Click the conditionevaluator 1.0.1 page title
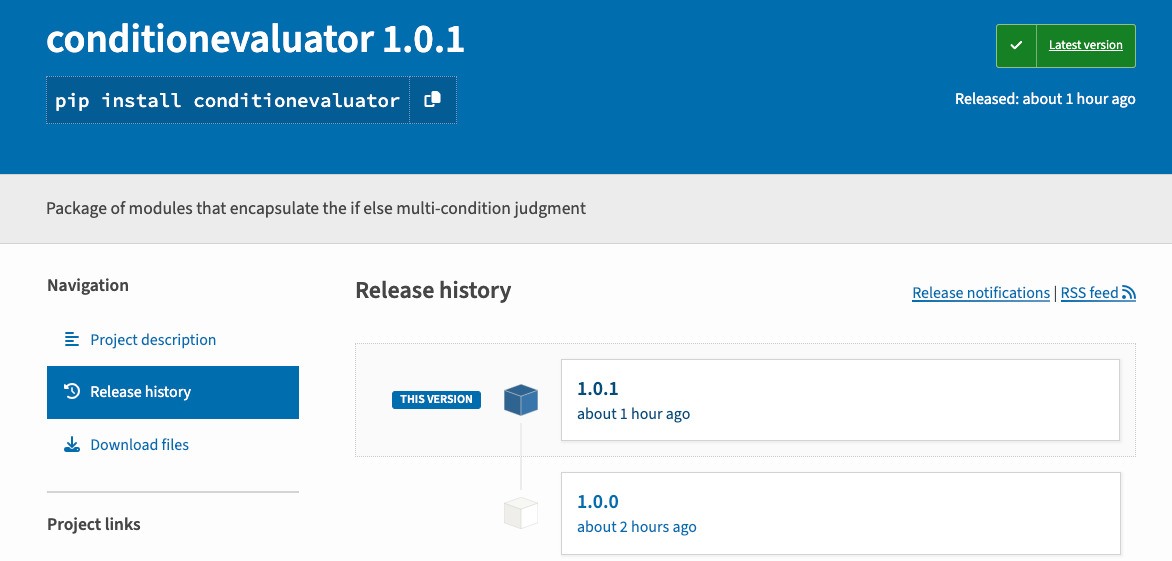Viewport: 1172px width, 561px height. pos(255,40)
